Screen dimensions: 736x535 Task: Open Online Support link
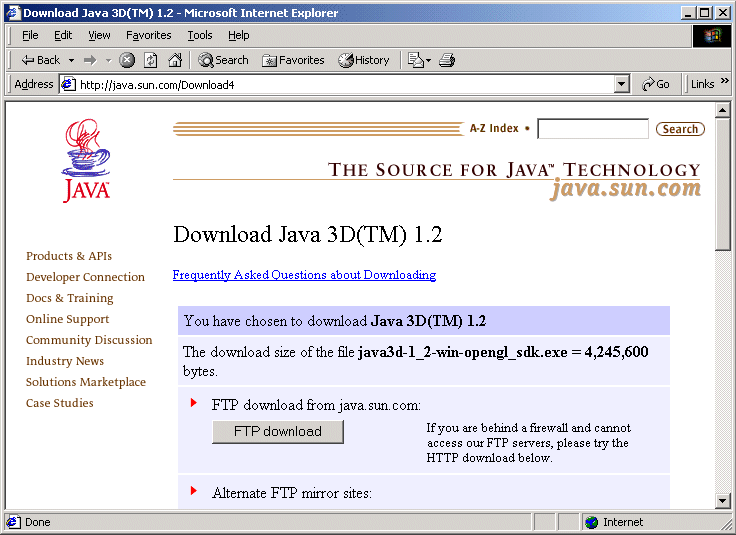tap(68, 319)
